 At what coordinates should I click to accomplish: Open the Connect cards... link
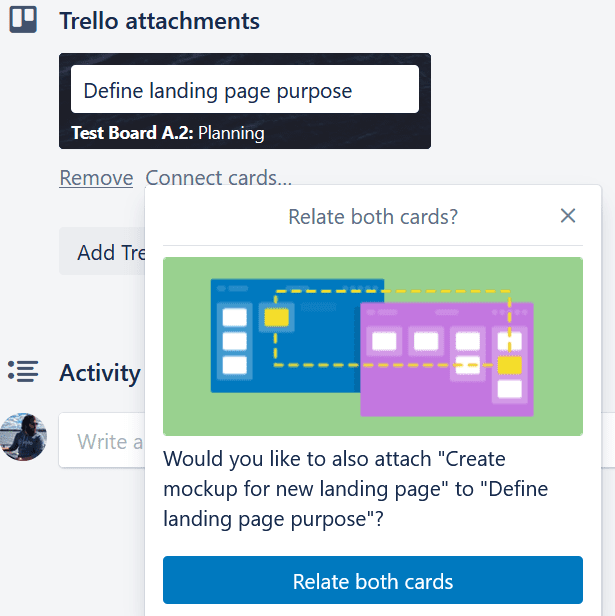click(x=218, y=178)
